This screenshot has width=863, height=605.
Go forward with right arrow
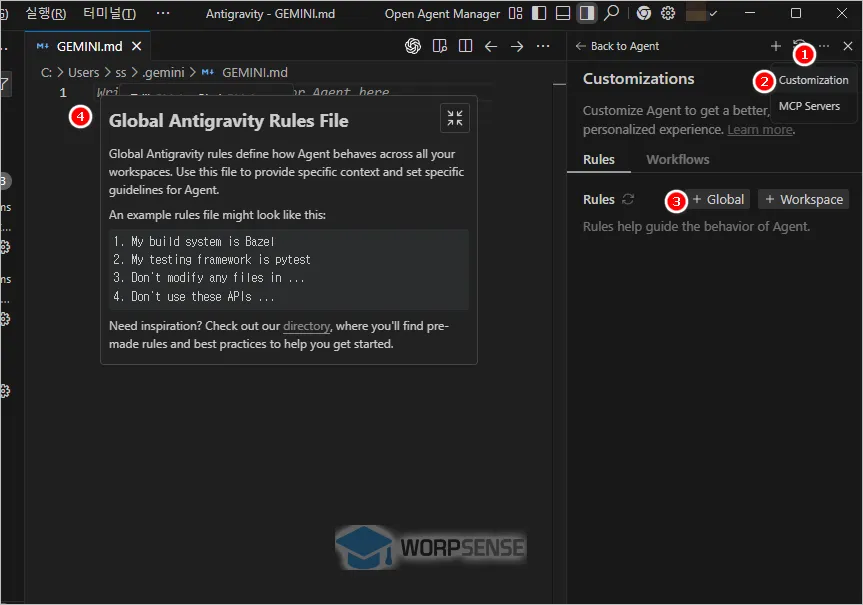click(x=517, y=46)
